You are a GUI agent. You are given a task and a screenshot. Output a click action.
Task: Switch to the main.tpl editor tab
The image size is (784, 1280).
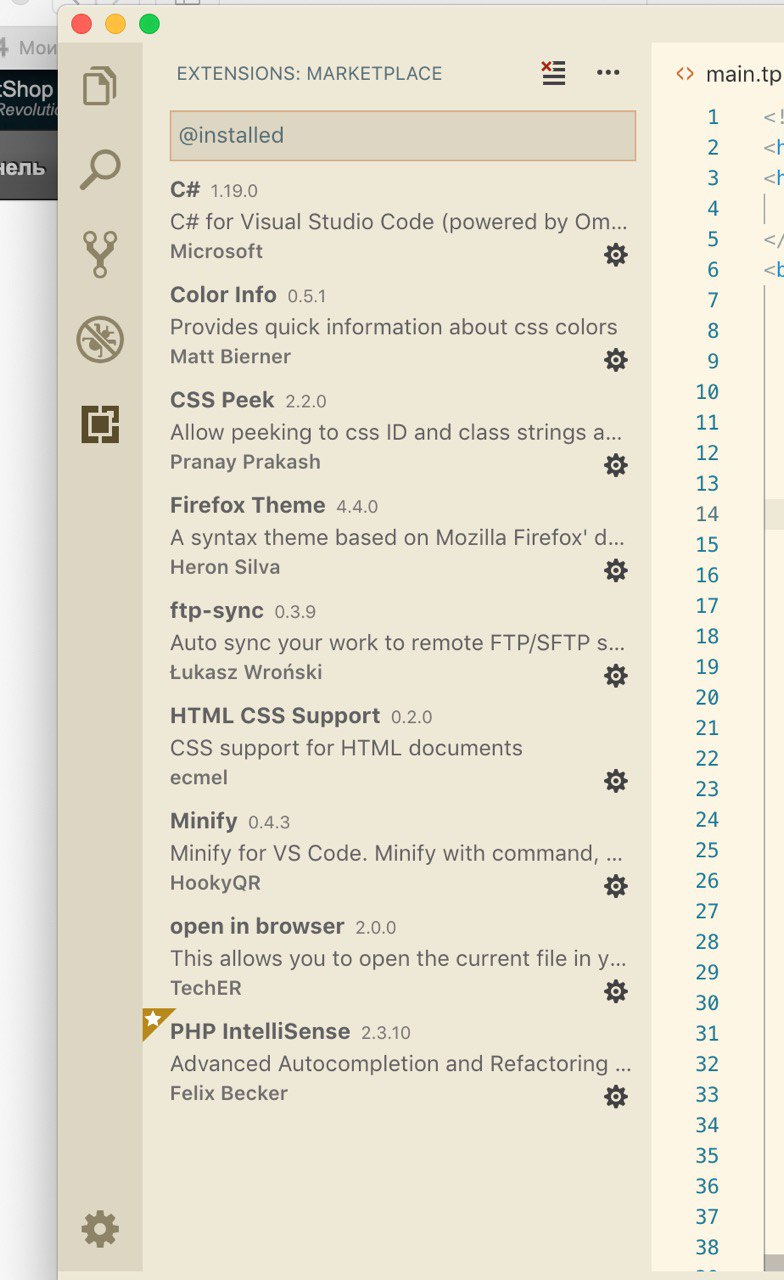[728, 74]
